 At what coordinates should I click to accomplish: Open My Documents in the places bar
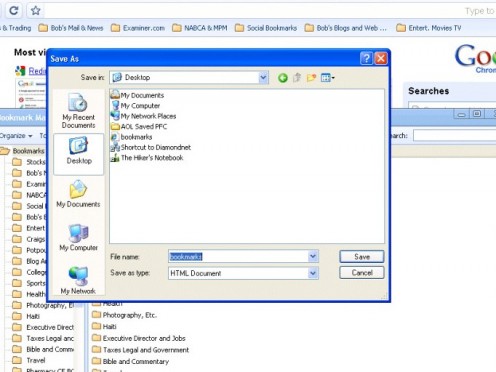(x=78, y=194)
